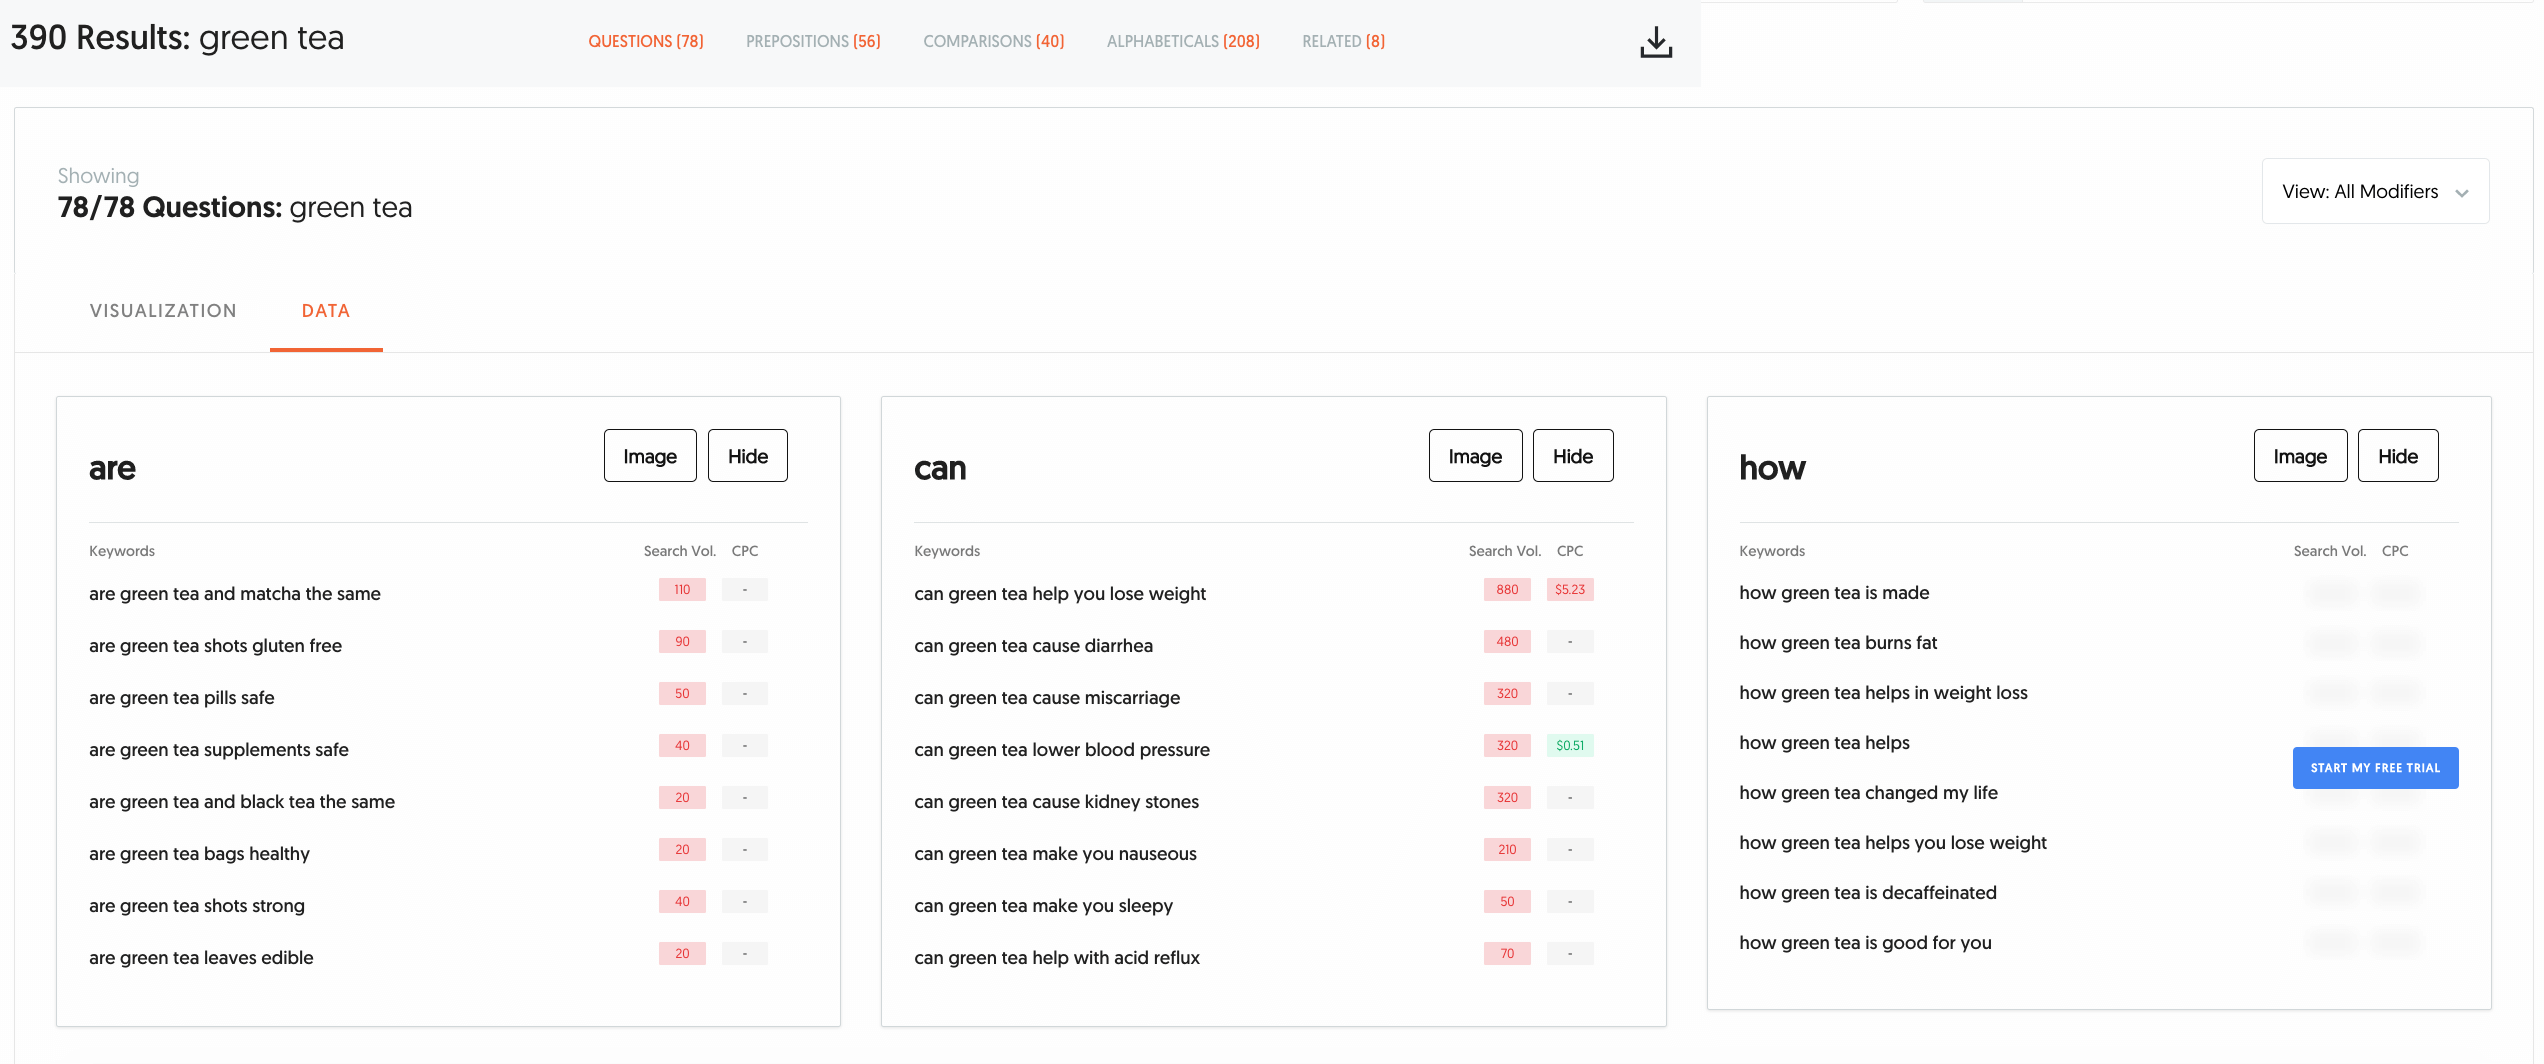The width and height of the screenshot is (2544, 1064).
Task: Click 'are green tea leaves edible'
Action: [201, 958]
